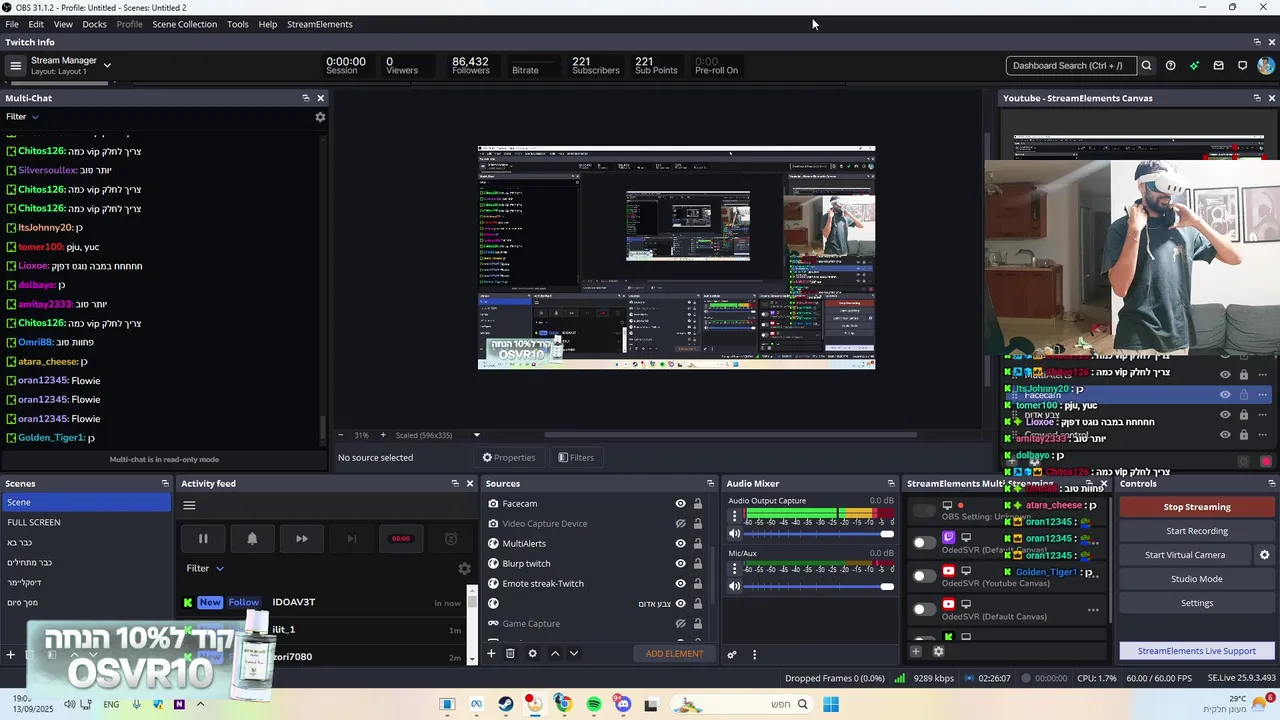Delete selected source with trash icon
1280x720 pixels.
pos(510,654)
